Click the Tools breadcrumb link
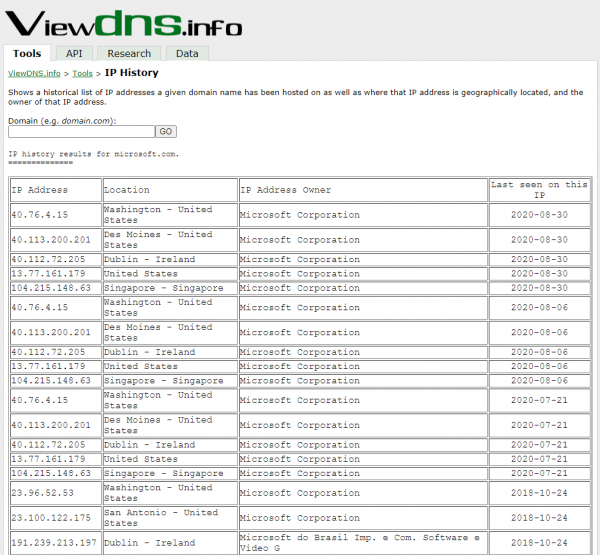 coord(82,73)
